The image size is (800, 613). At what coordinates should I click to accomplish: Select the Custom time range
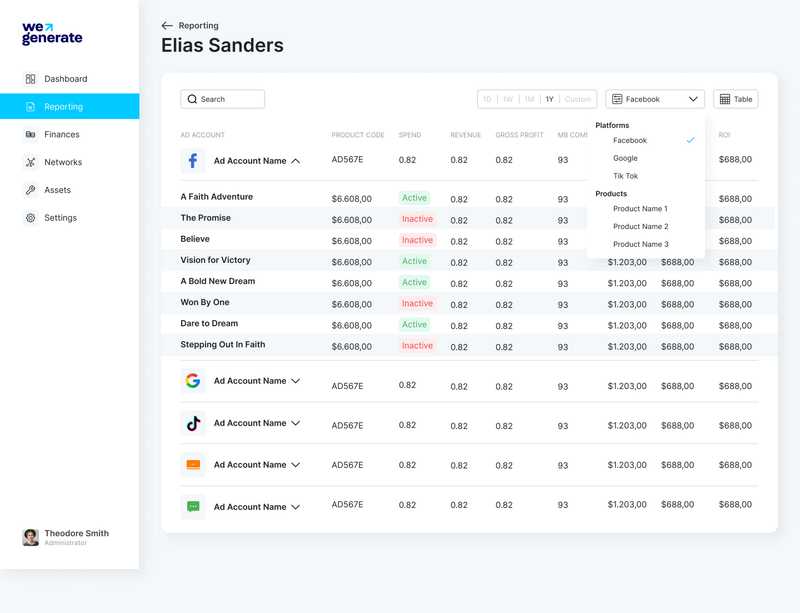tap(578, 99)
